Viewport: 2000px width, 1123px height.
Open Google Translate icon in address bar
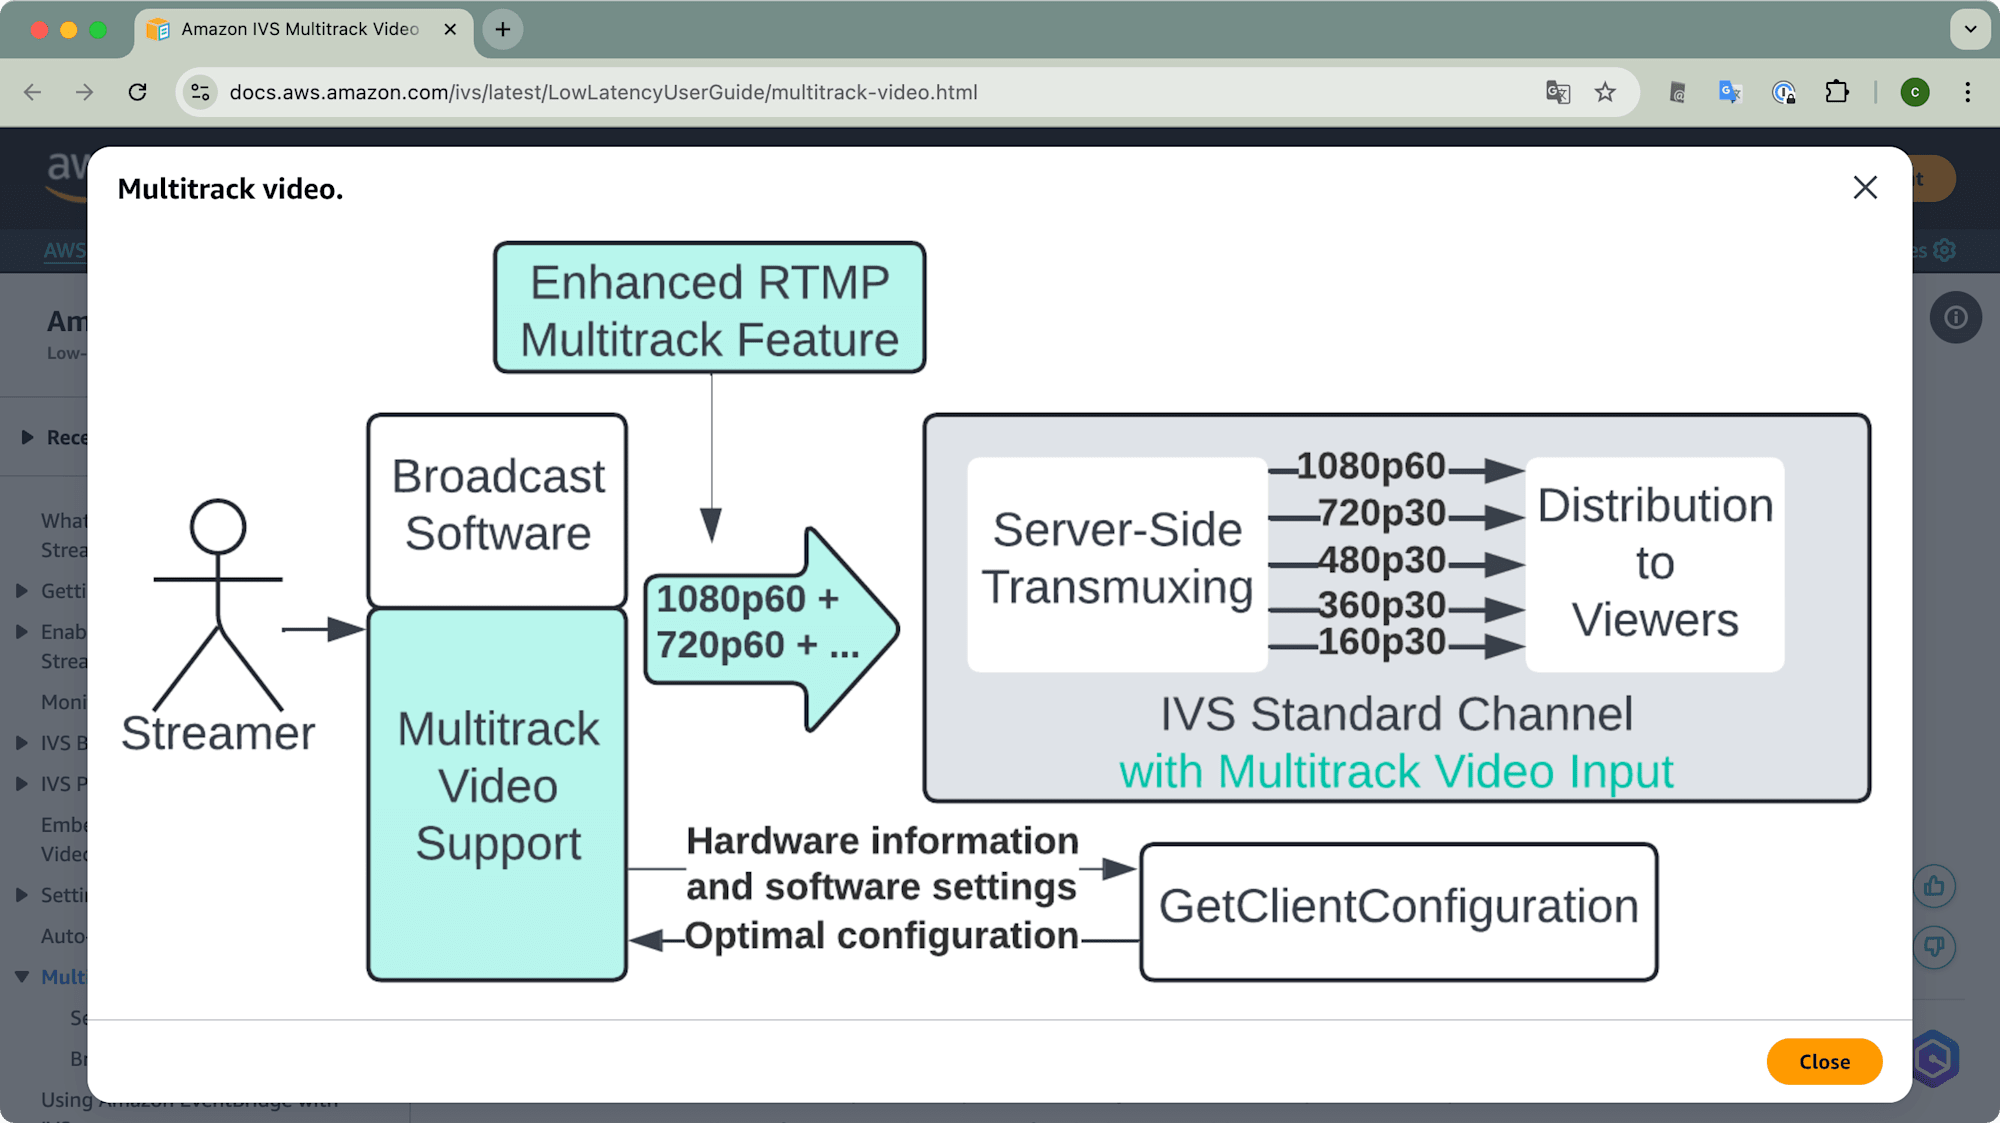[x=1558, y=92]
